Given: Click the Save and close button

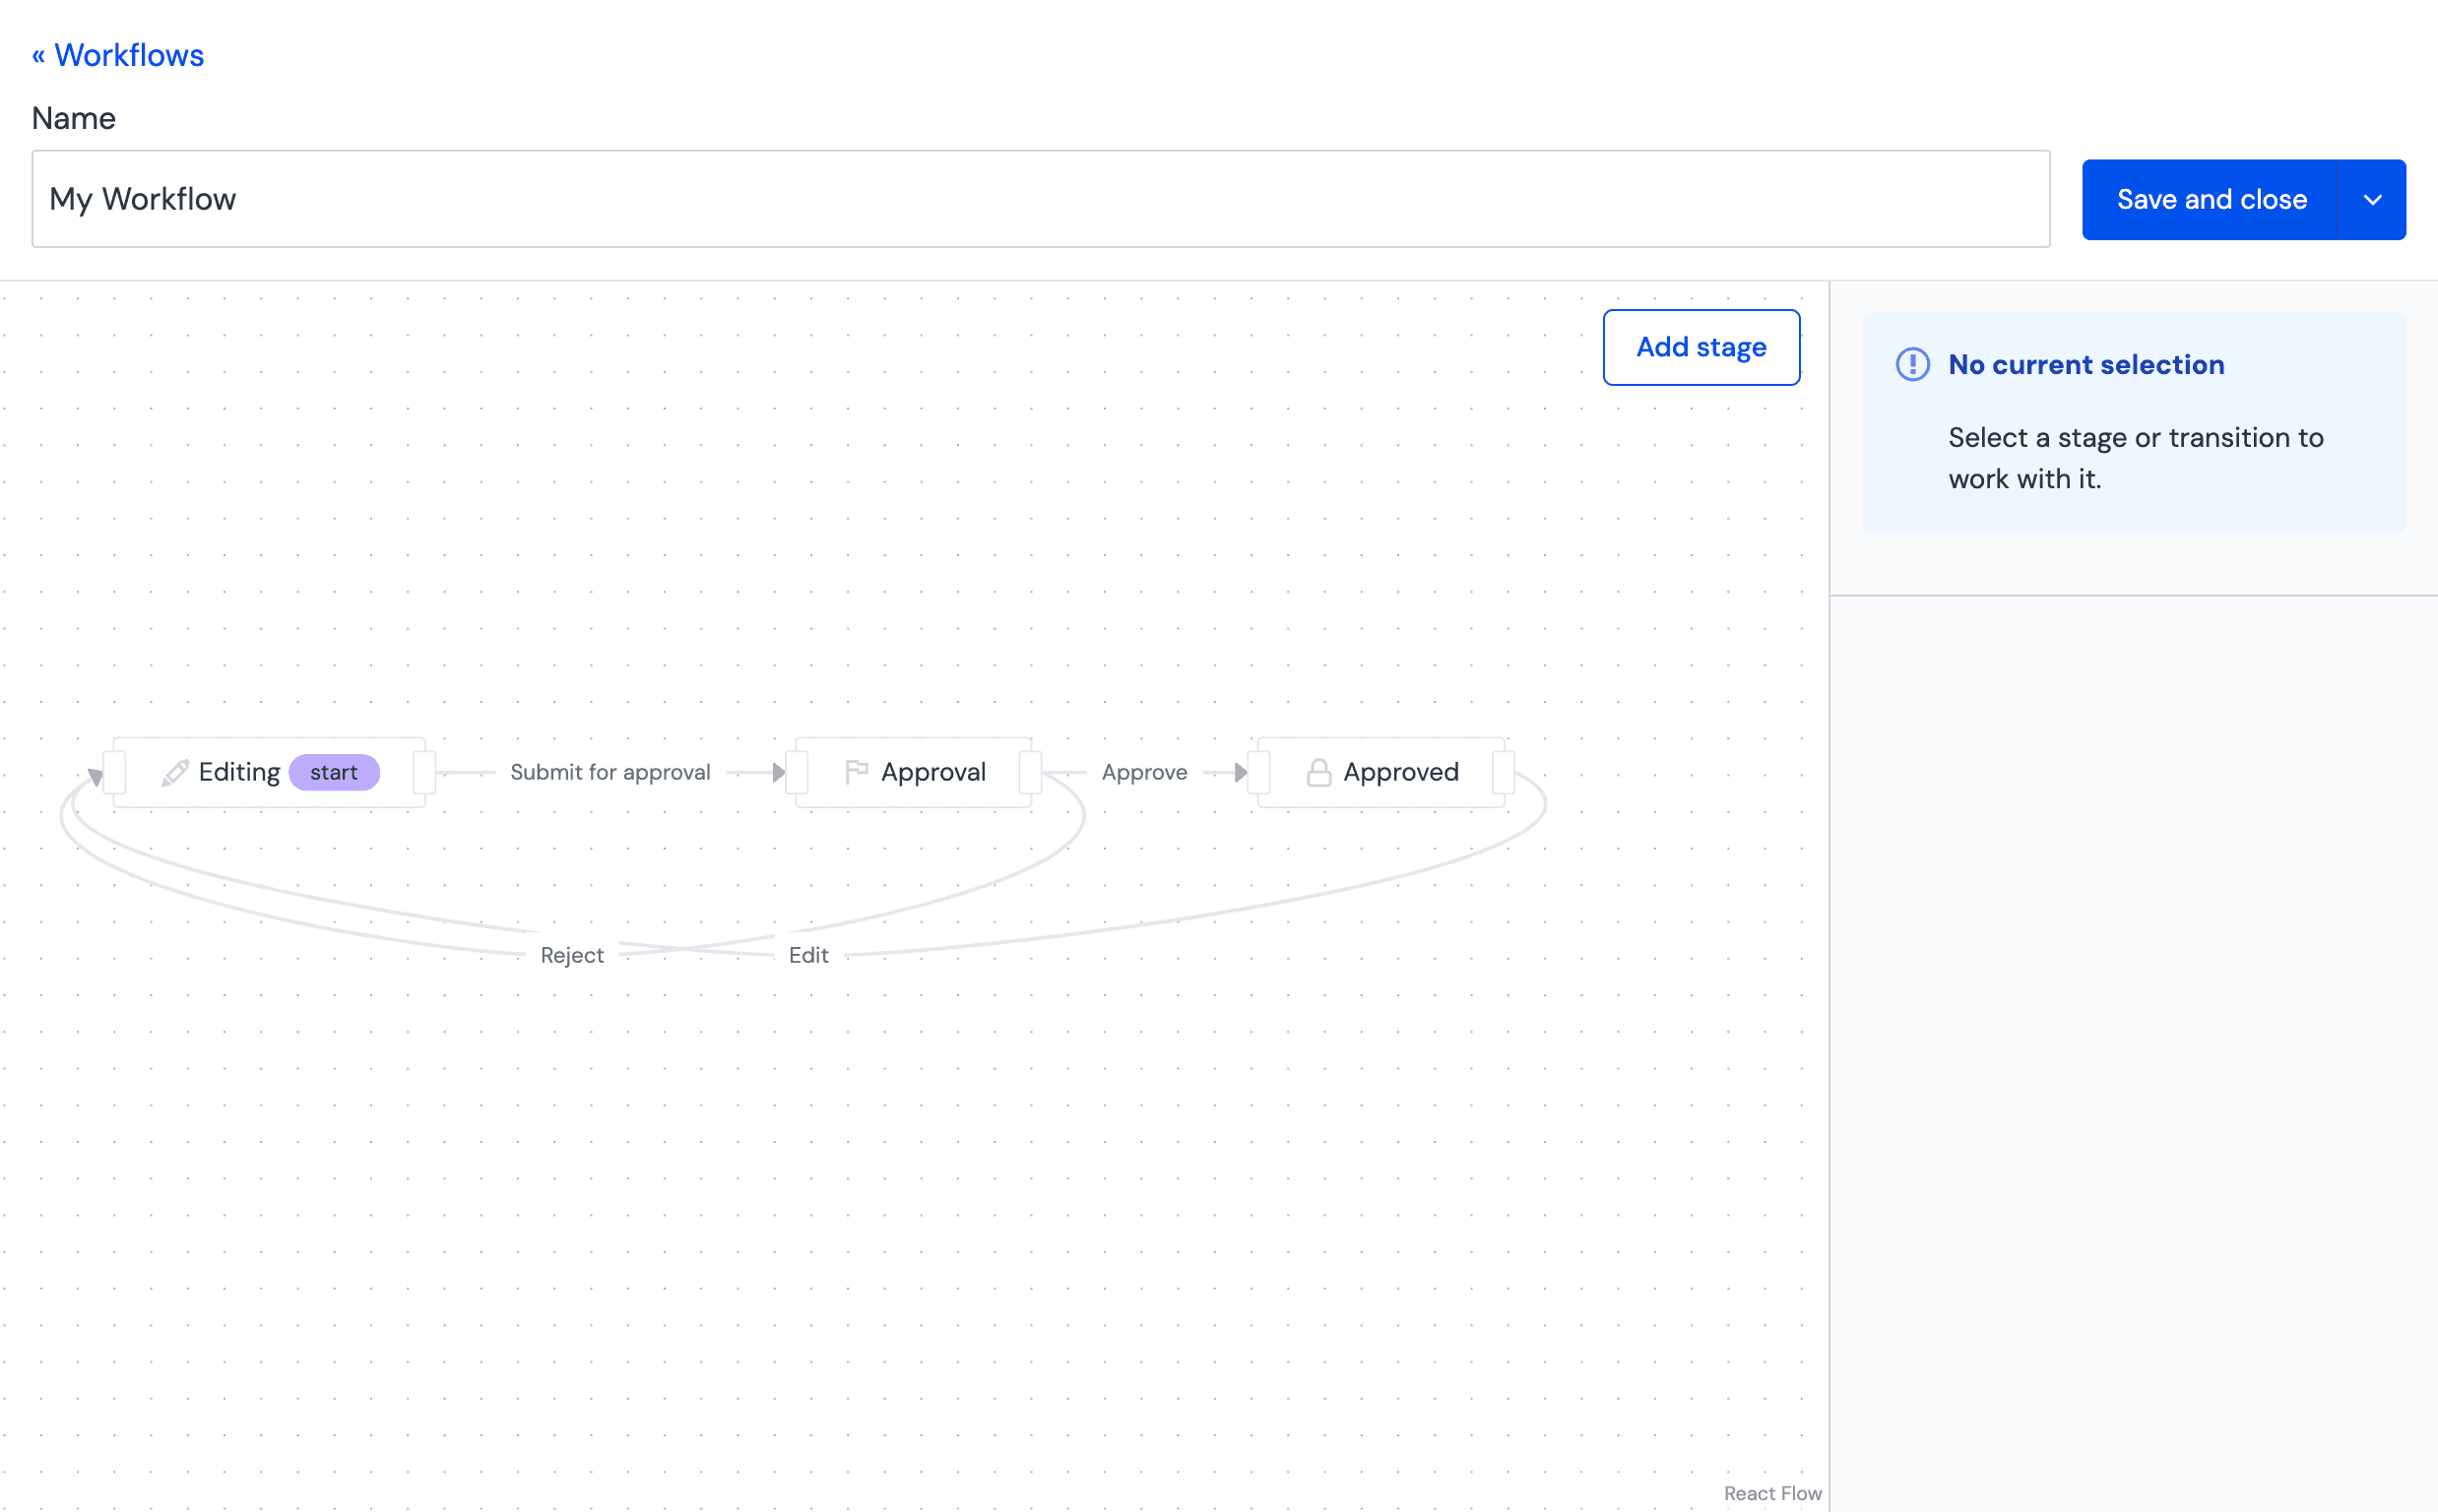Looking at the screenshot, I should pyautogui.click(x=2212, y=197).
